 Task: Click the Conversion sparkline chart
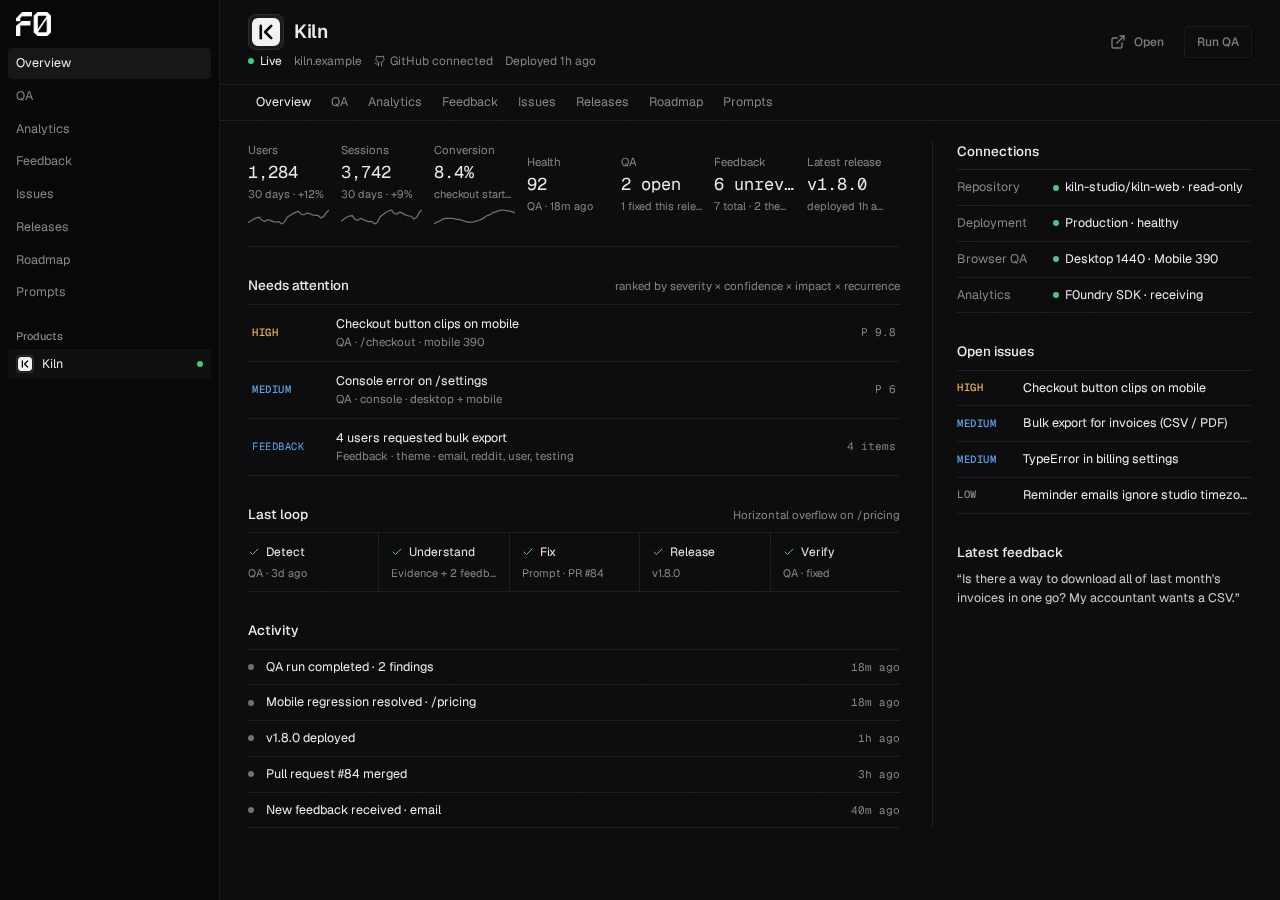[x=474, y=217]
